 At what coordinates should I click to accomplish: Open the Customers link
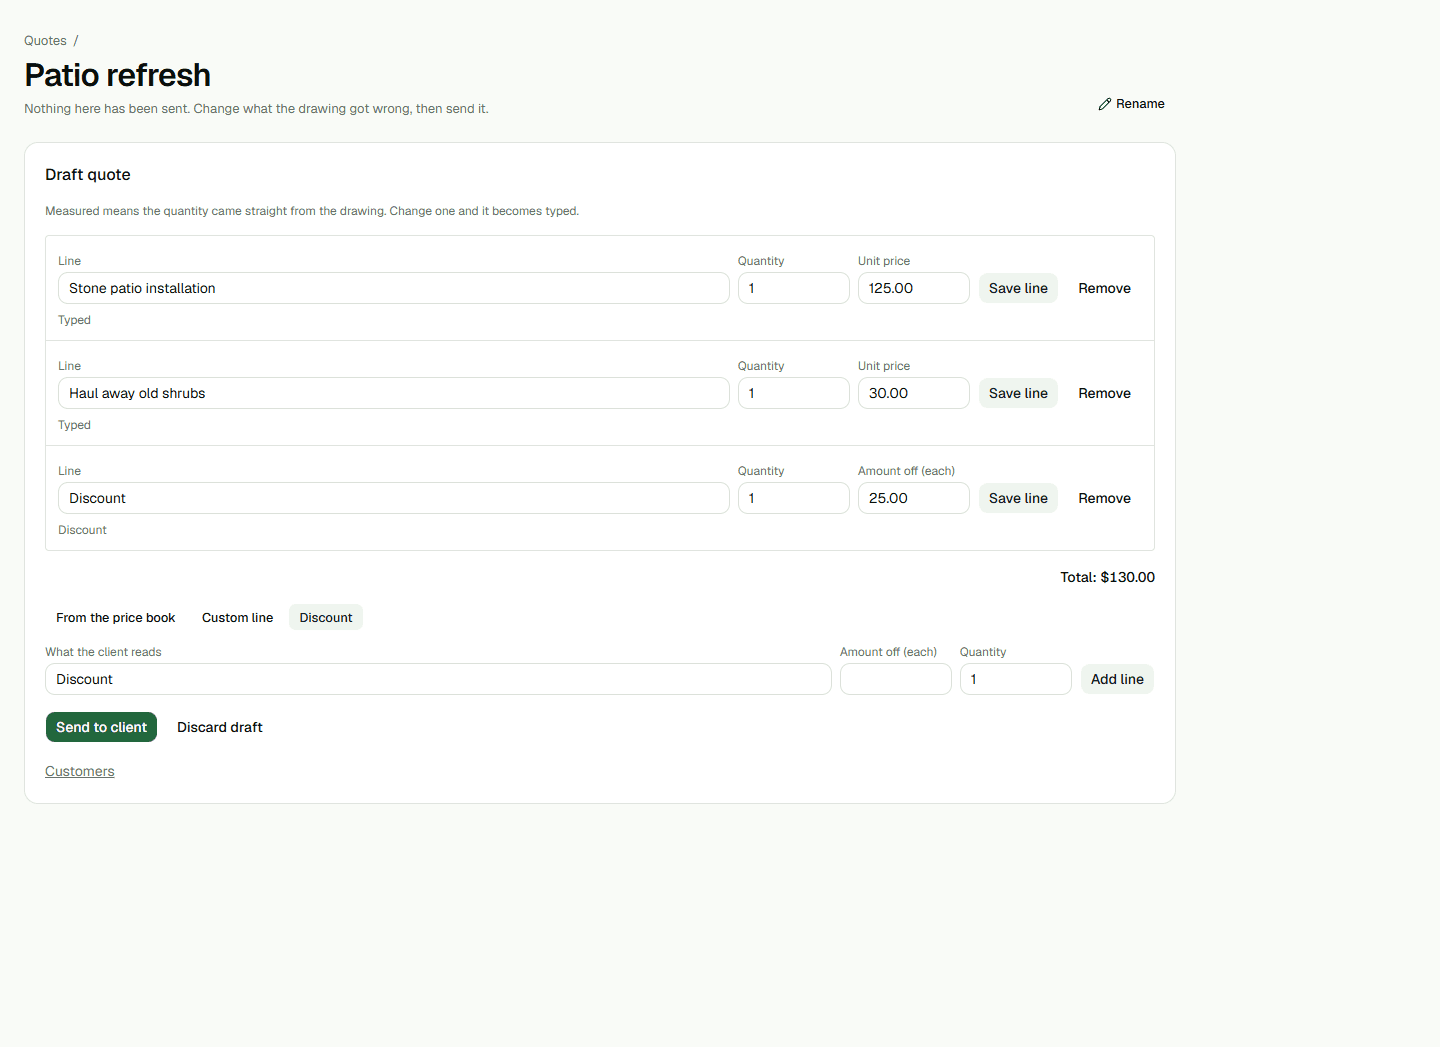(x=80, y=771)
